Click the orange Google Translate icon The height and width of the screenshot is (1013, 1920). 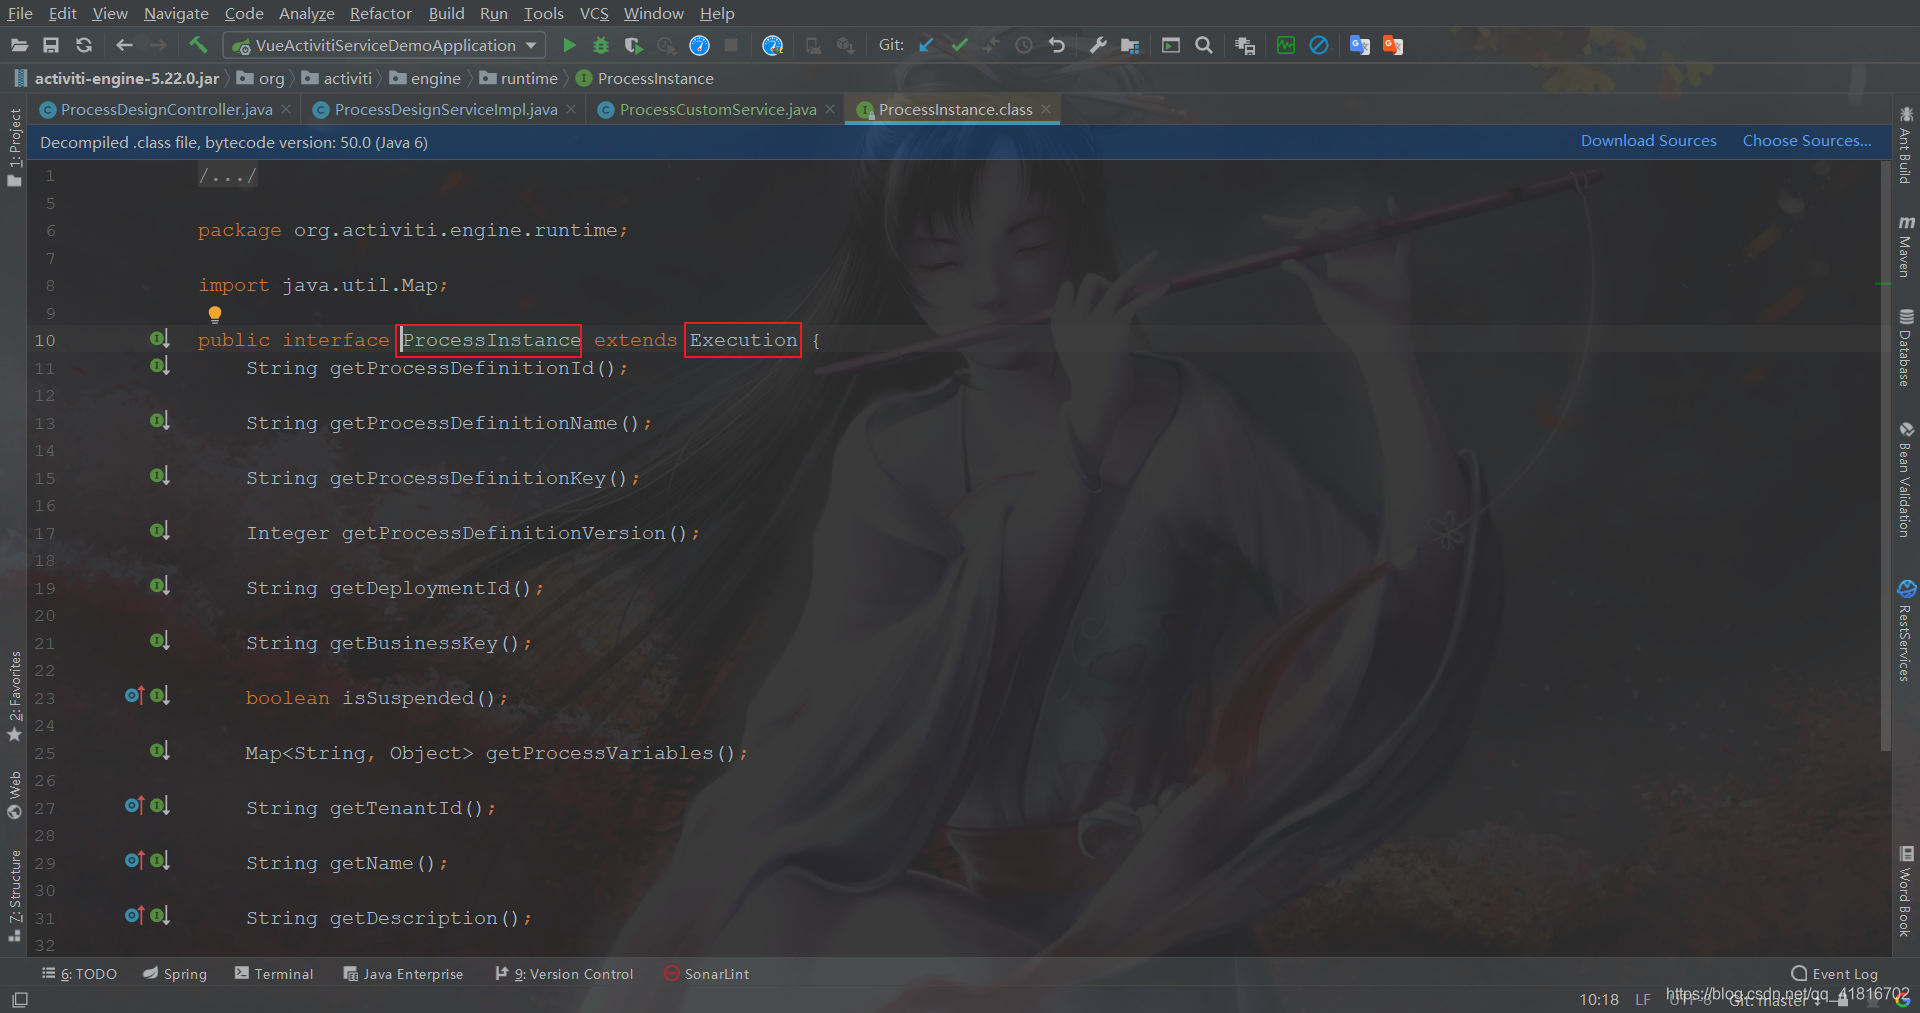click(x=1393, y=45)
